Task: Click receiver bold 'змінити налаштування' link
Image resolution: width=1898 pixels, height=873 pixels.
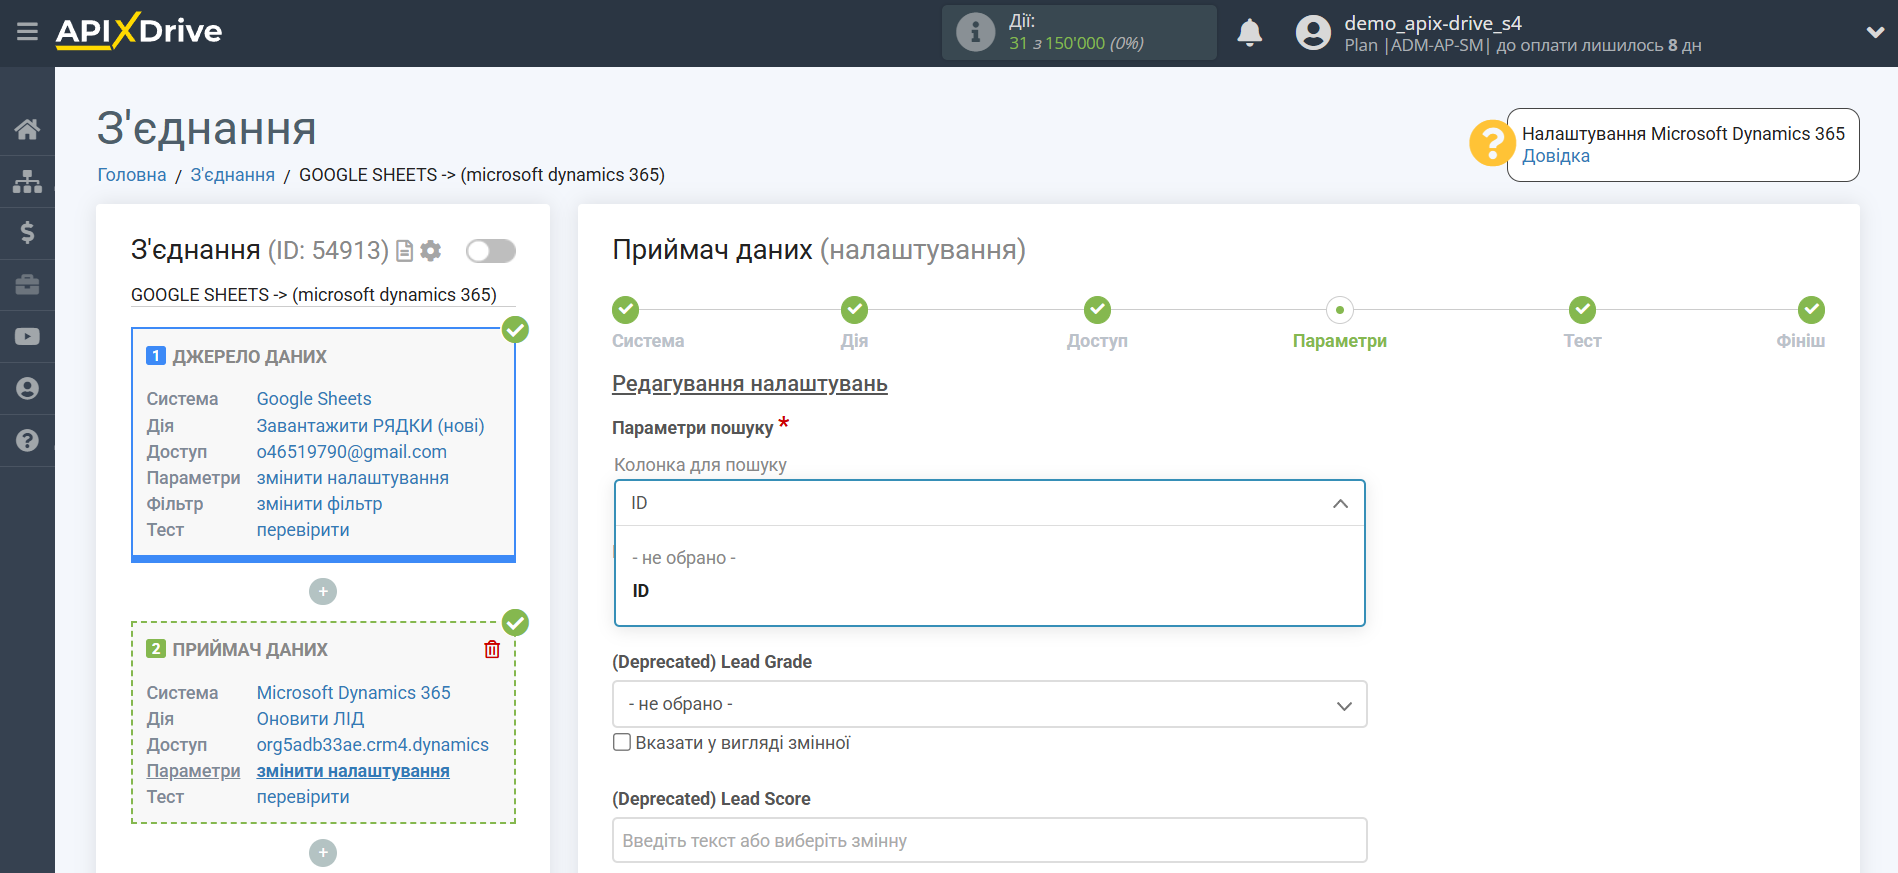Action: pos(353,771)
